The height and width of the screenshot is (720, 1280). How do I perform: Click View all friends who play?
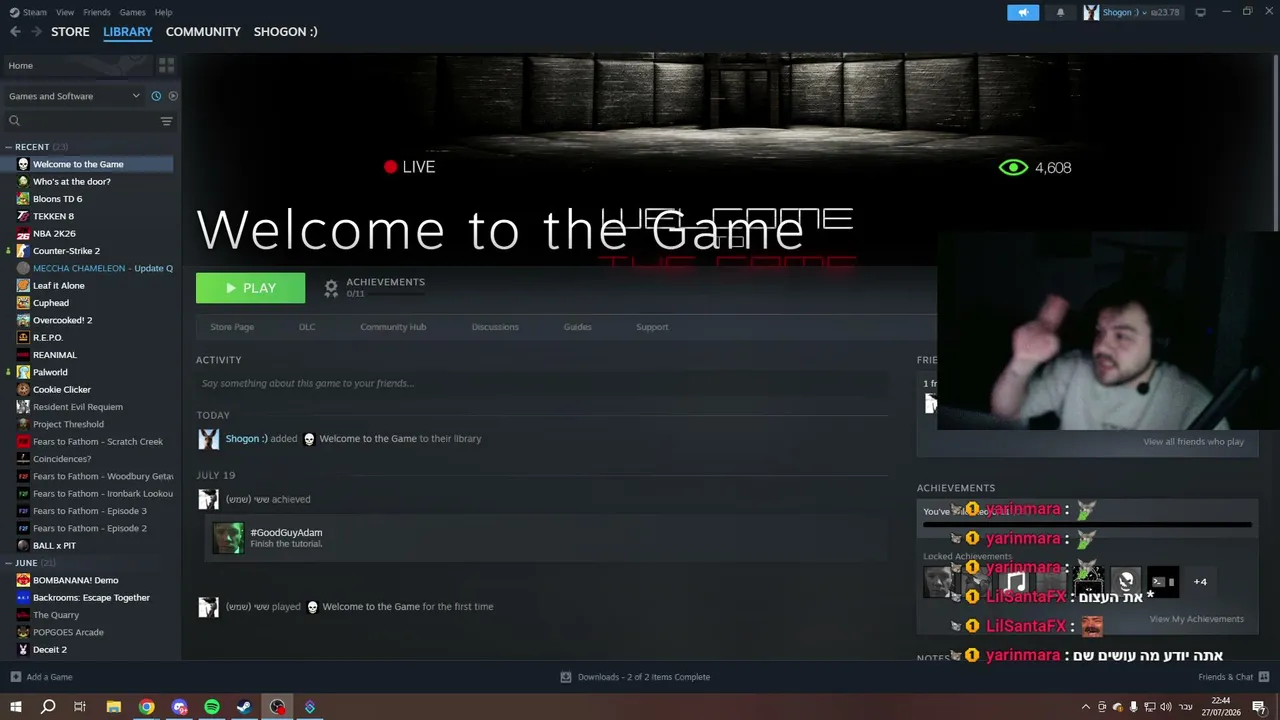(x=1193, y=442)
